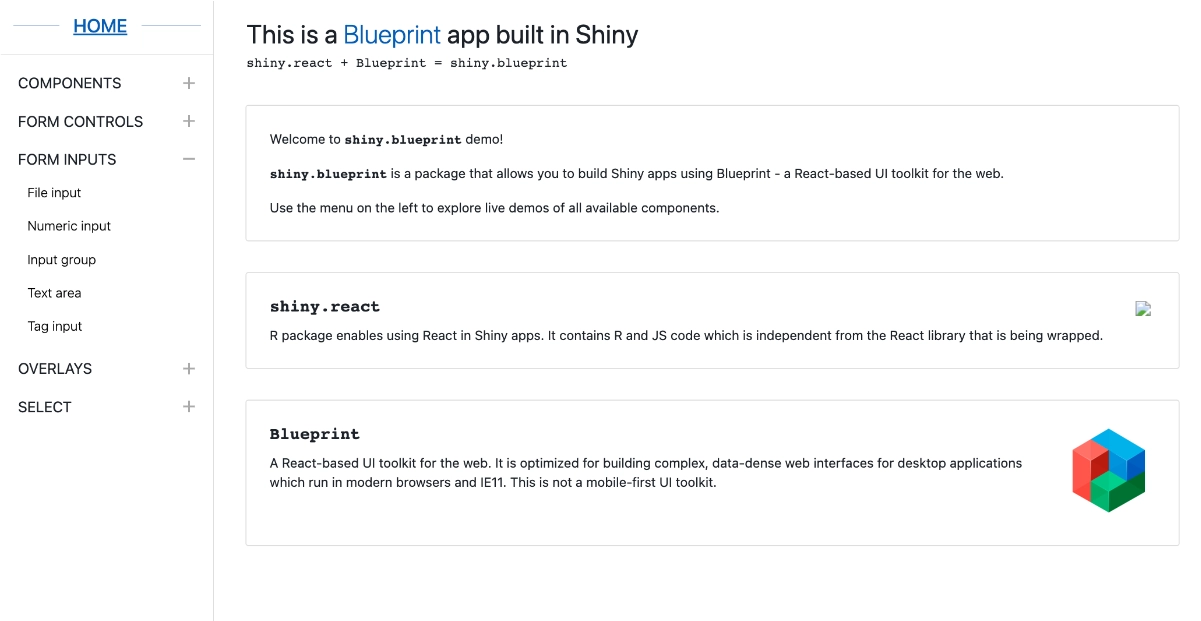Open the Numeric input demo
Viewport: 1201px width, 621px height.
pos(69,226)
